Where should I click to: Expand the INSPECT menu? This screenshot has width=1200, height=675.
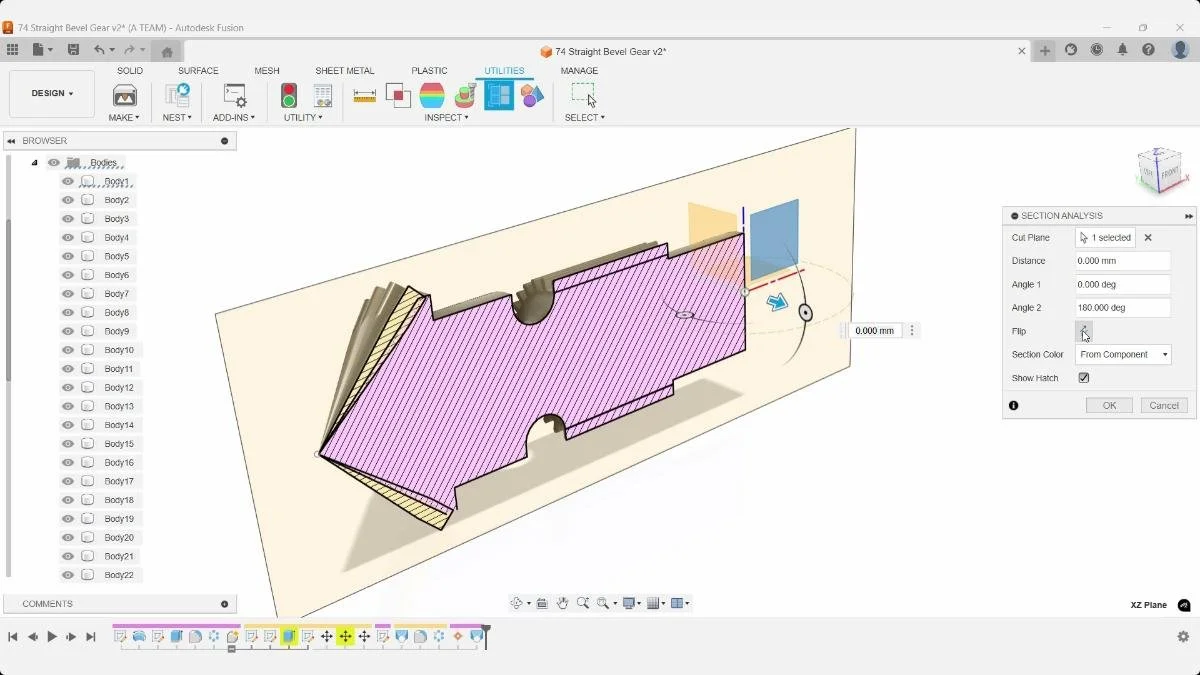coord(446,118)
